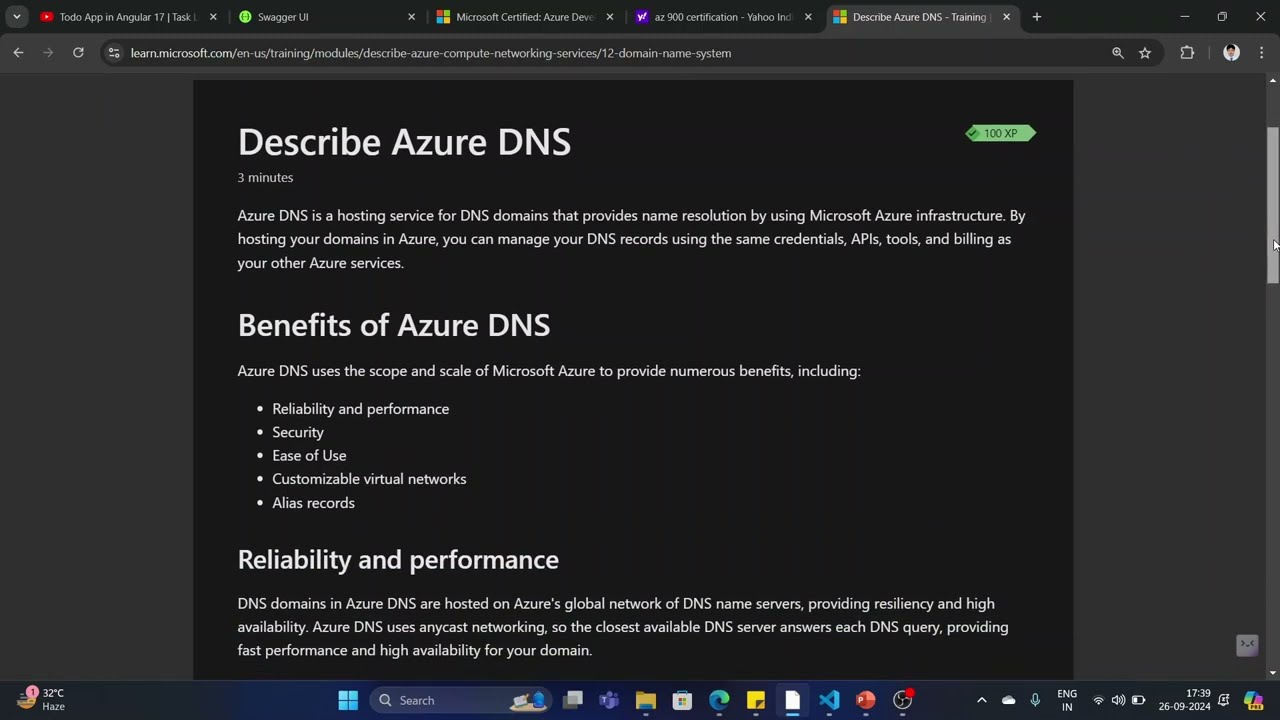Screen dimensions: 1280x720
Task: Open the recording app with the red dot
Action: (x=903, y=700)
